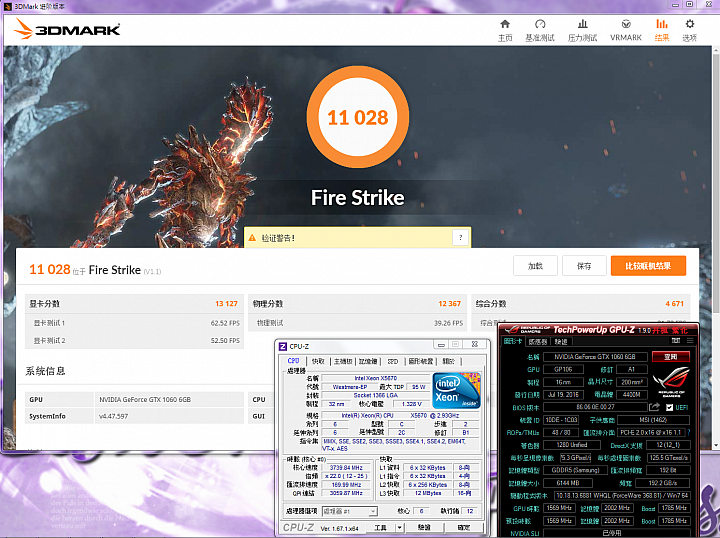Open the VRMARK section icon
Image resolution: width=720 pixels, height=538 pixels.
(625, 24)
